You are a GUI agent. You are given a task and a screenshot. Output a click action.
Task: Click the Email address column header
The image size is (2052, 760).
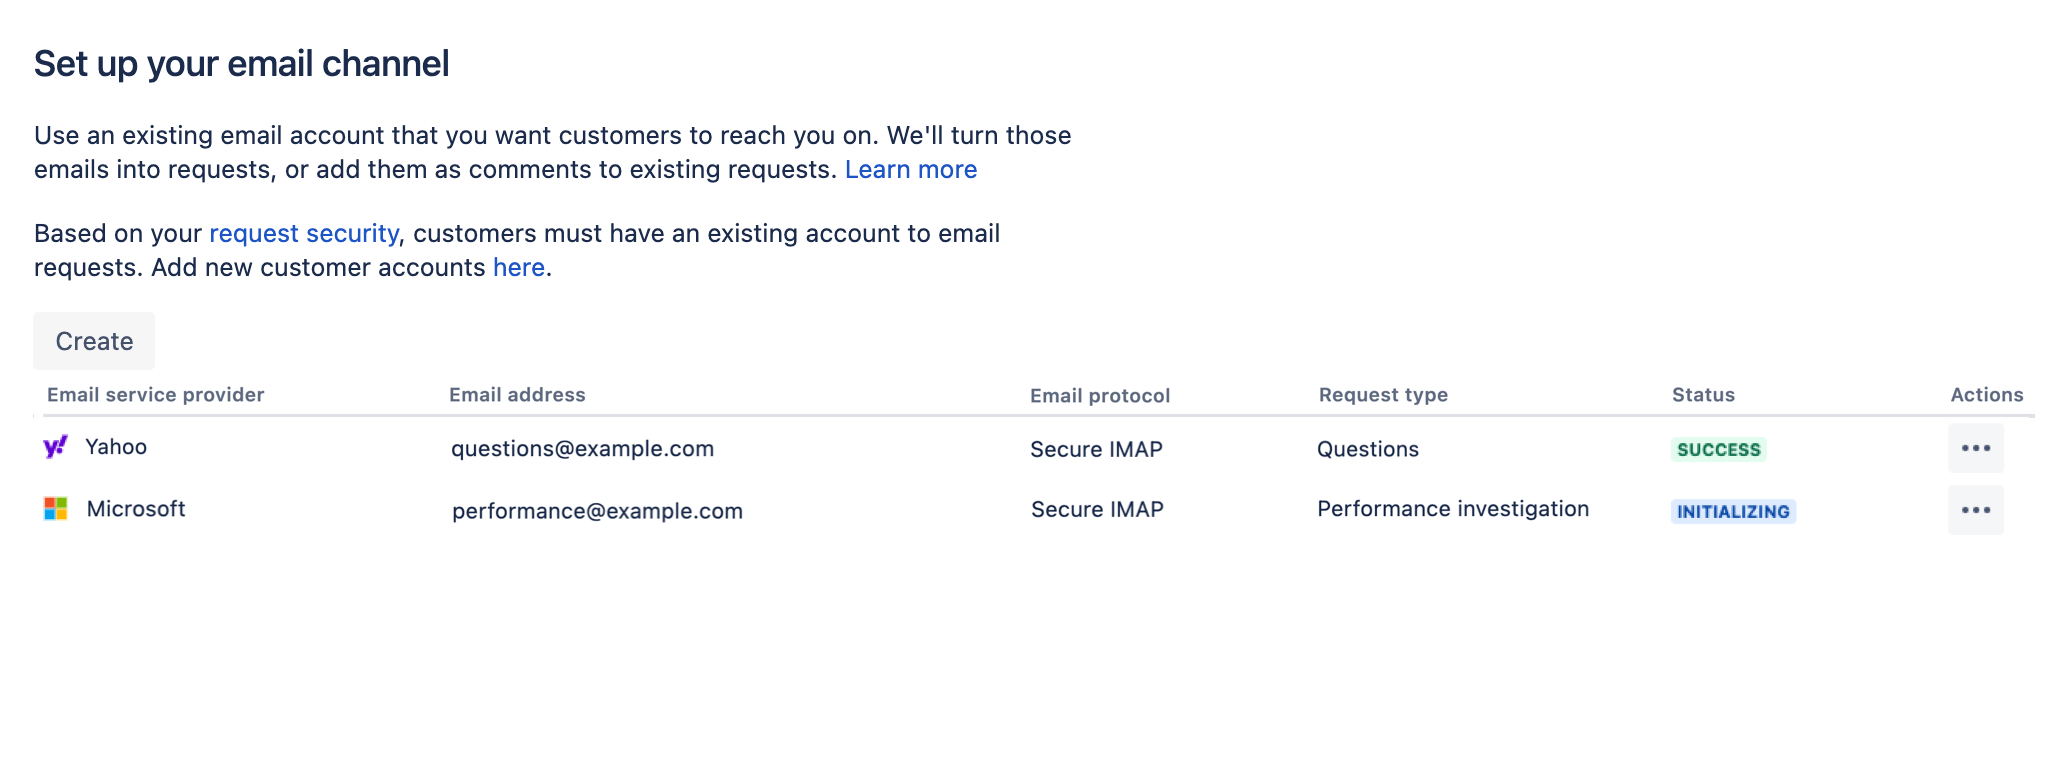[x=517, y=394]
